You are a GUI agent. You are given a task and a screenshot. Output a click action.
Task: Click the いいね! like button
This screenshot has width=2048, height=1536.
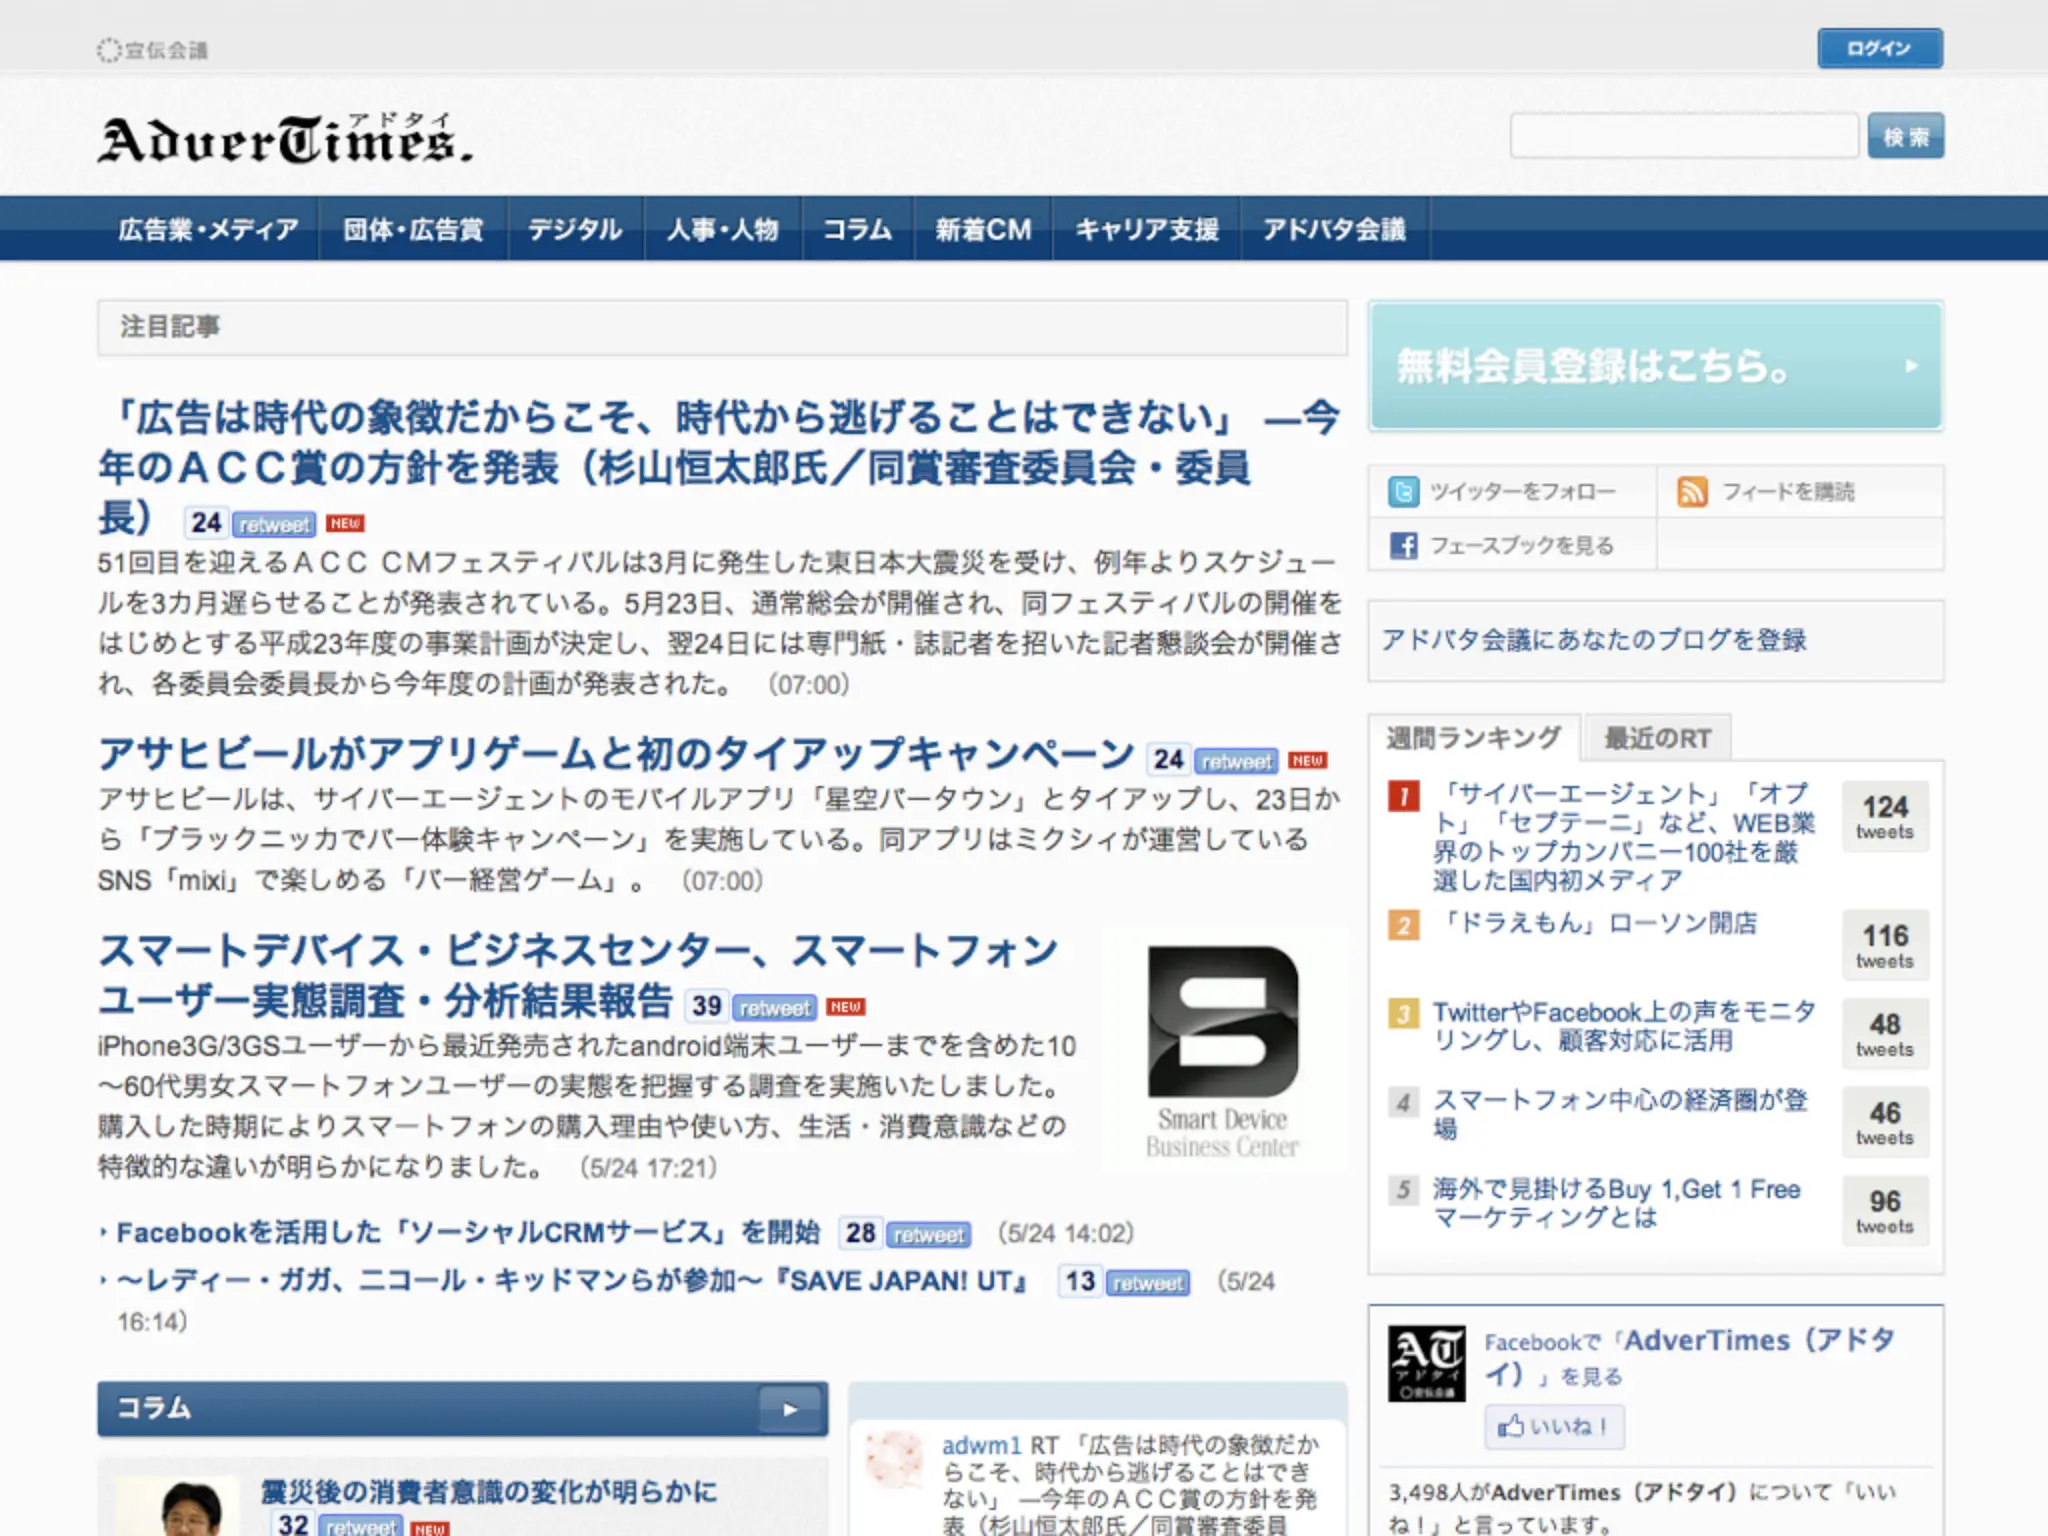(x=1554, y=1426)
